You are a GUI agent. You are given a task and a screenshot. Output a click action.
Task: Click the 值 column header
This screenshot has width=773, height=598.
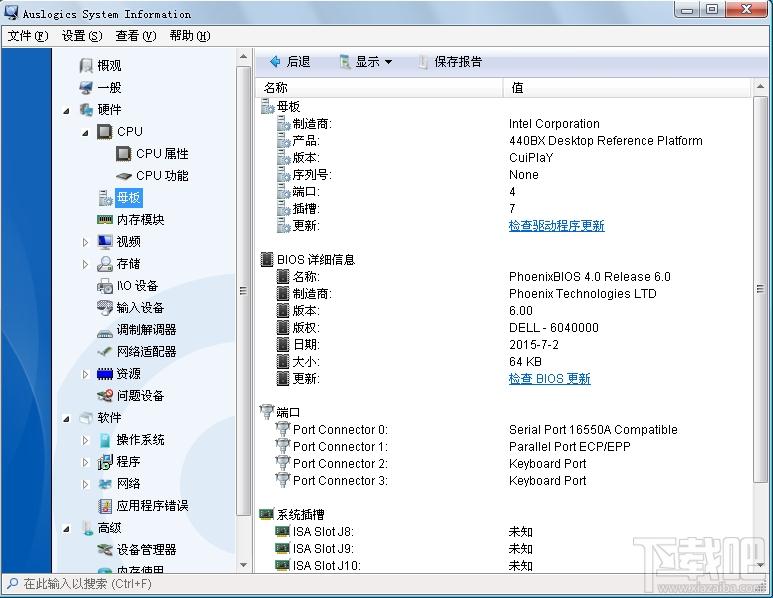click(628, 88)
